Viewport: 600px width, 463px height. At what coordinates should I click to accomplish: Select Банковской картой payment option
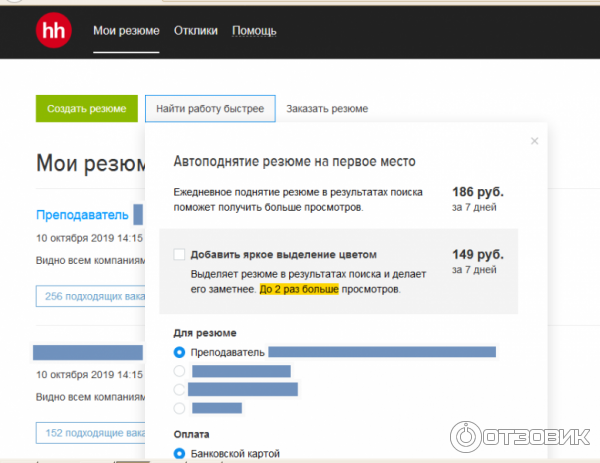(180, 454)
